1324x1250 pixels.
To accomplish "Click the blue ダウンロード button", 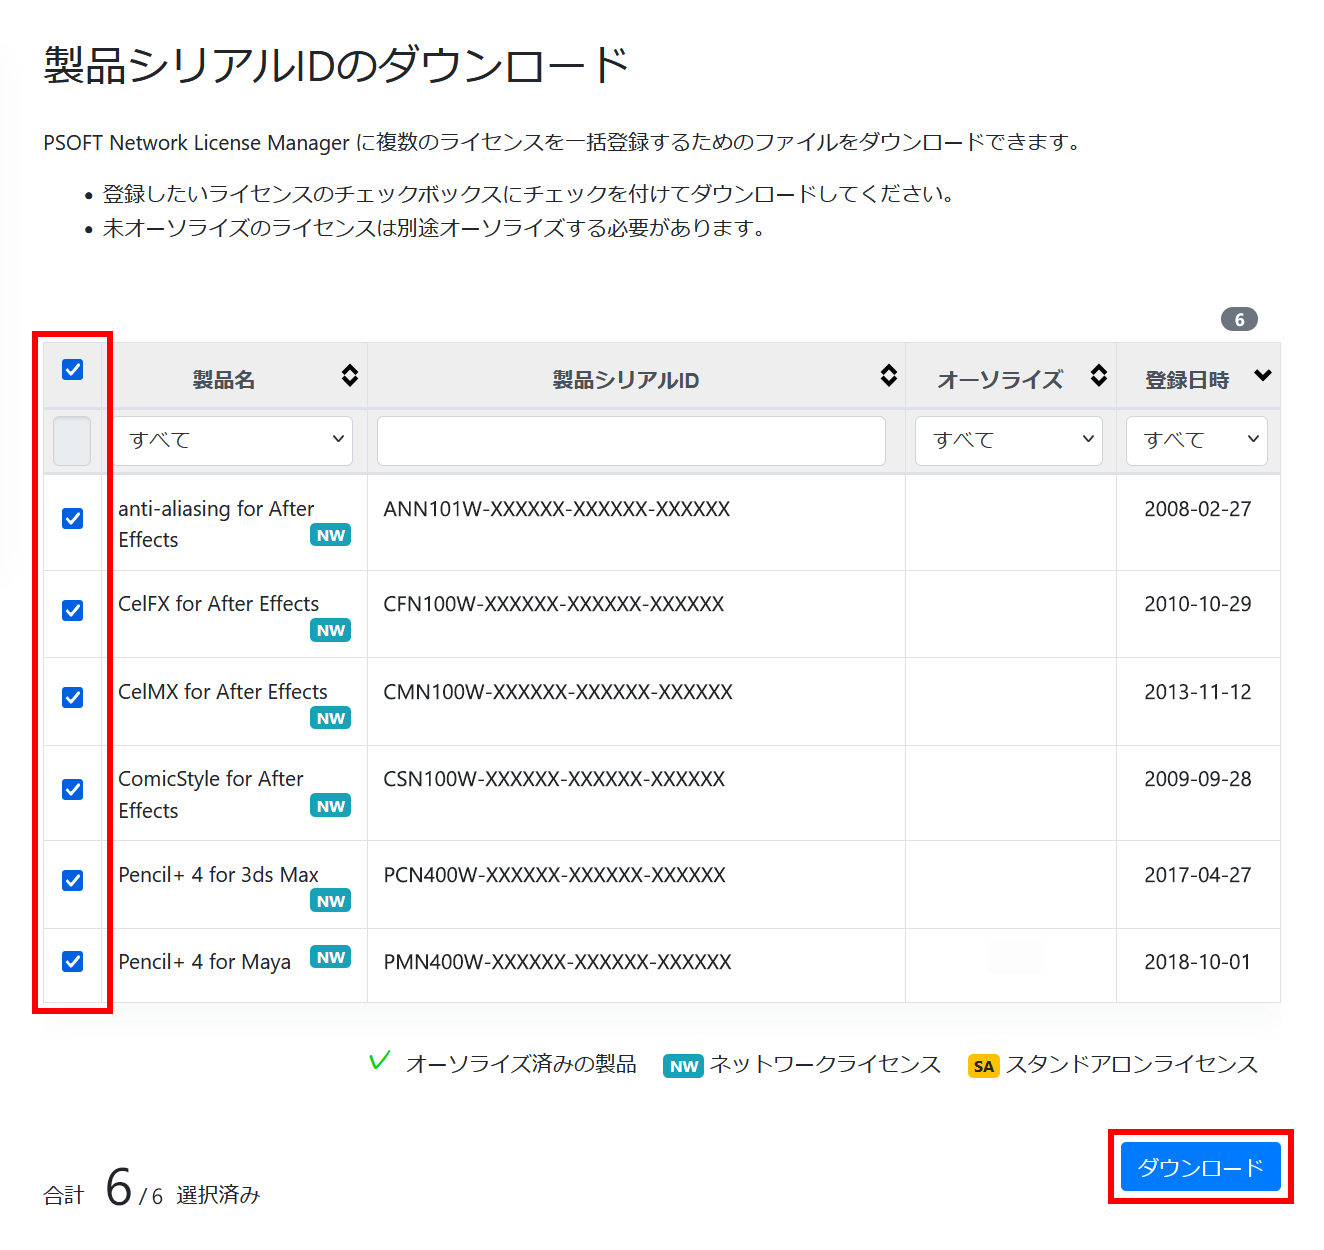I will click(x=1200, y=1167).
